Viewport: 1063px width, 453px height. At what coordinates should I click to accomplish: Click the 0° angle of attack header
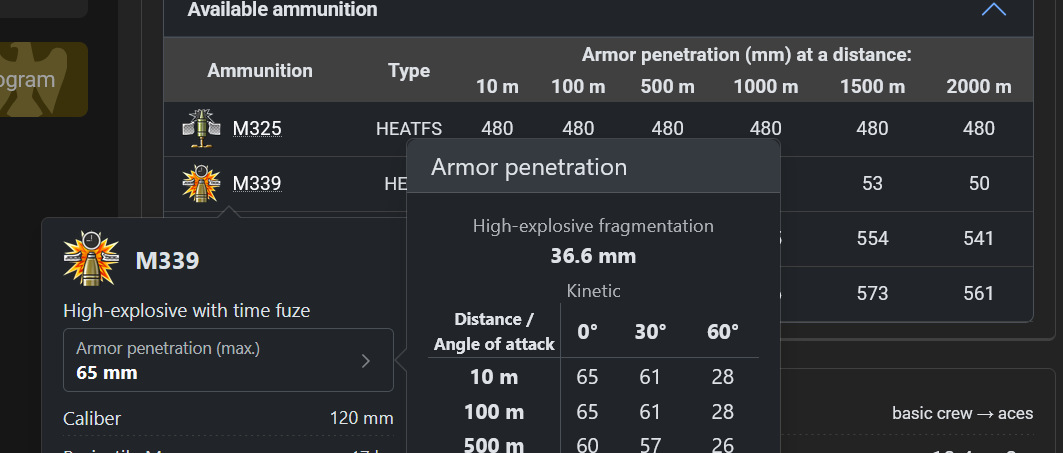(588, 331)
